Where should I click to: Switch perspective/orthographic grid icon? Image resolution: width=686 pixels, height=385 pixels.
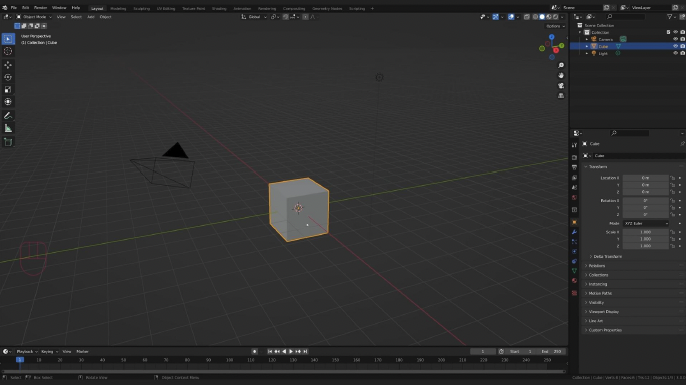click(x=561, y=95)
